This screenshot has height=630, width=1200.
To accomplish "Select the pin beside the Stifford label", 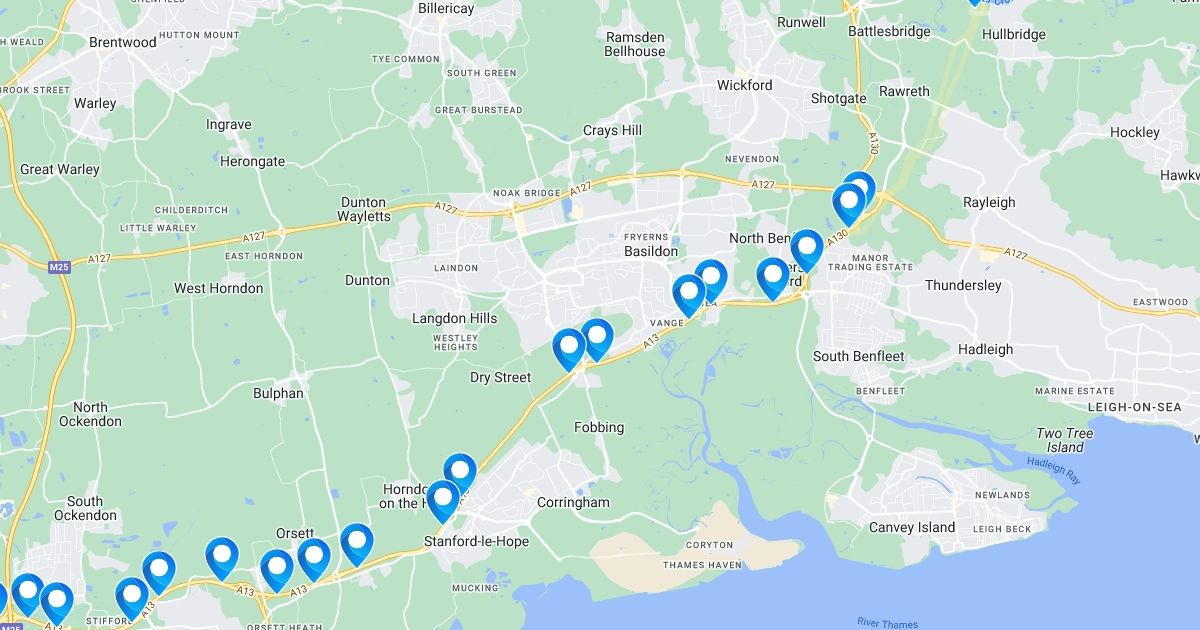I will [x=132, y=598].
